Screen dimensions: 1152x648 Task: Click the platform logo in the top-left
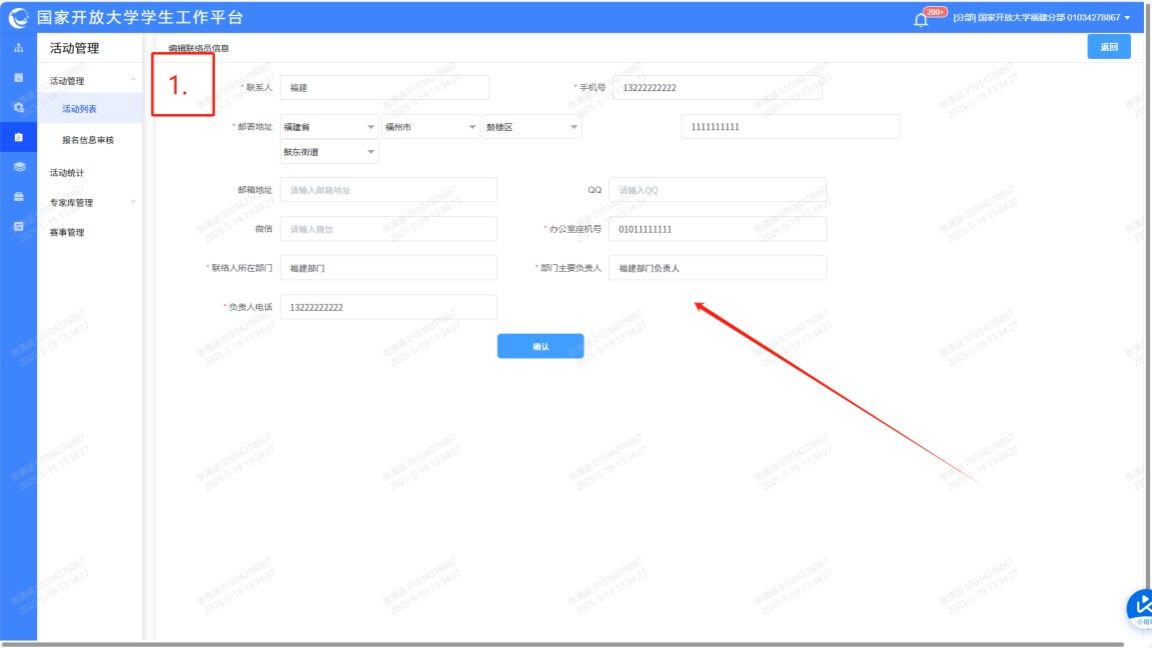18,18
